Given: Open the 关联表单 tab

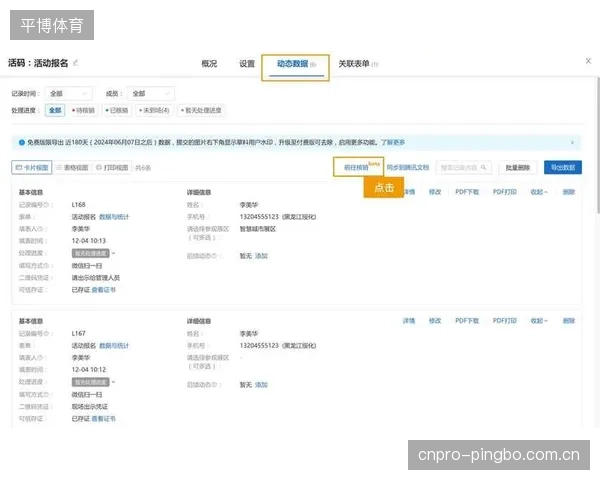Looking at the screenshot, I should (357, 64).
